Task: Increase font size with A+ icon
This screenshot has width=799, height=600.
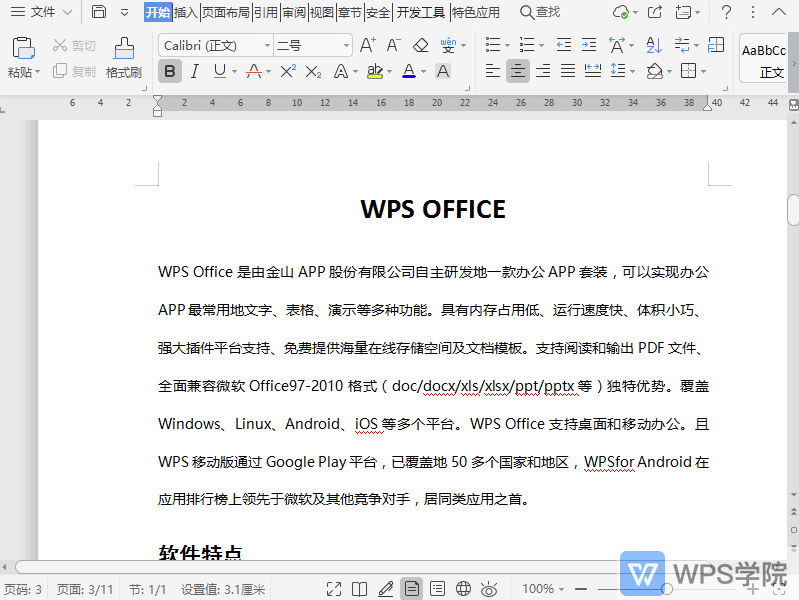Action: coord(367,45)
